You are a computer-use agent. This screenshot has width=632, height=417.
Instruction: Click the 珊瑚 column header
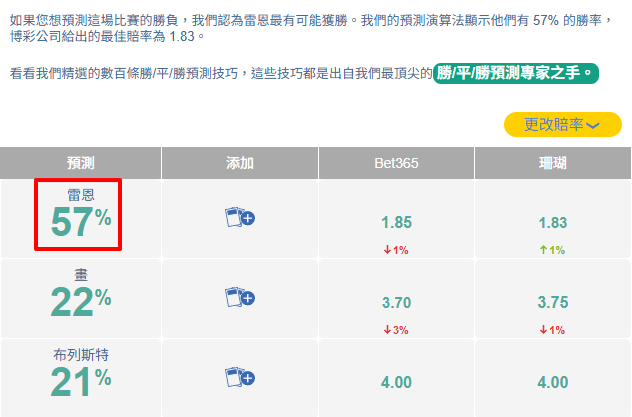[553, 163]
